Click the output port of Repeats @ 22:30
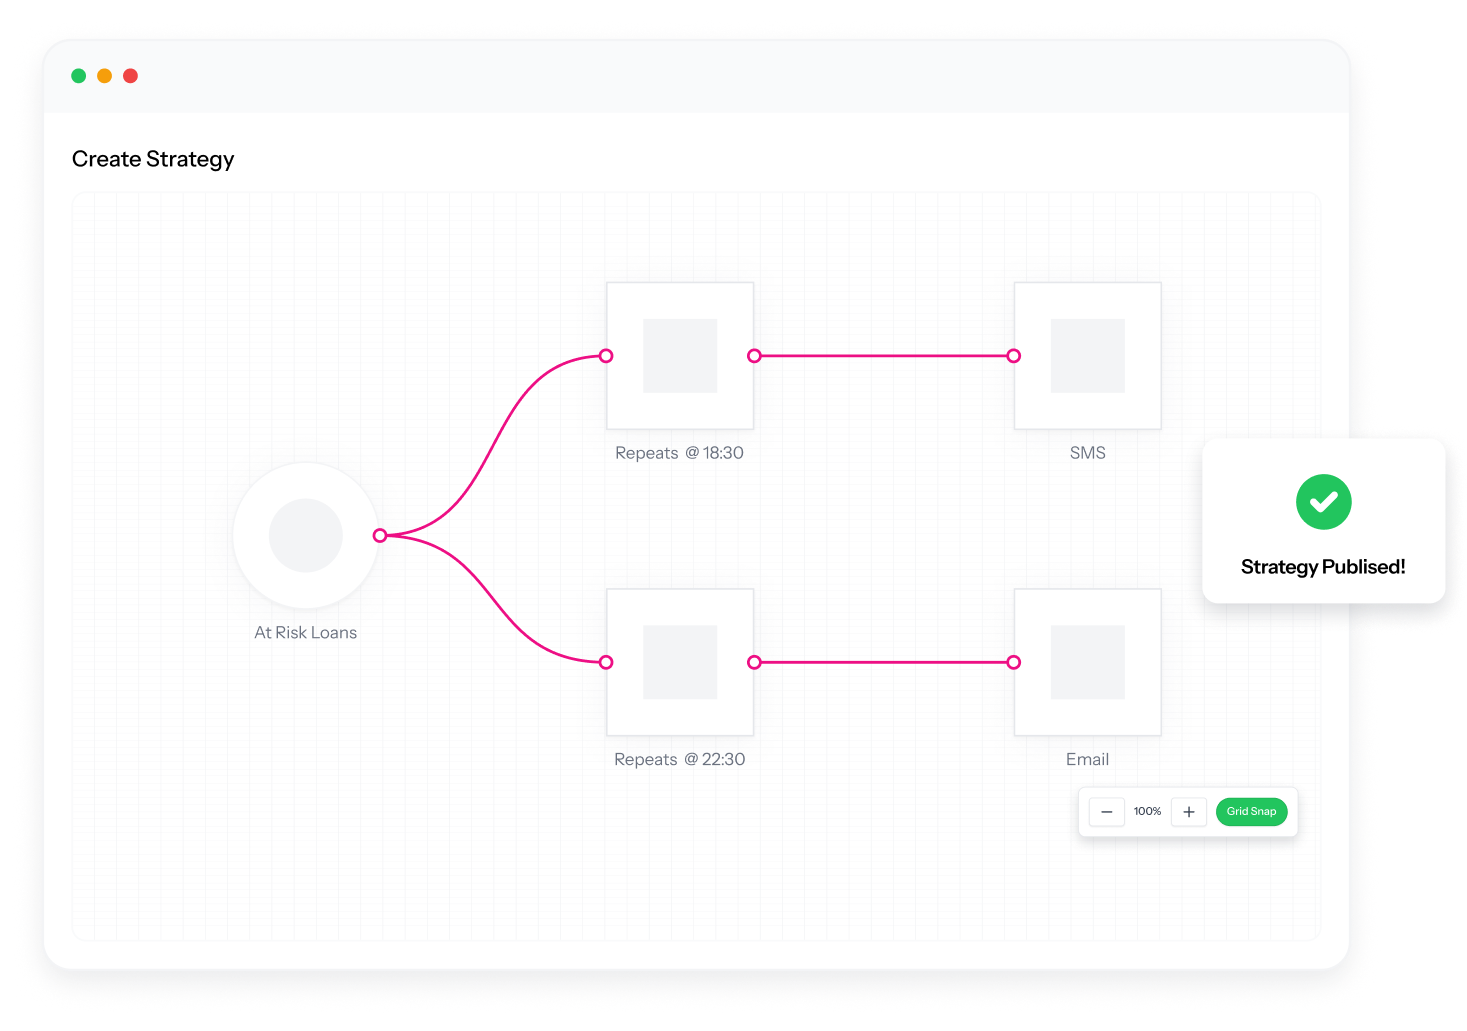1467x1031 pixels. (x=755, y=662)
